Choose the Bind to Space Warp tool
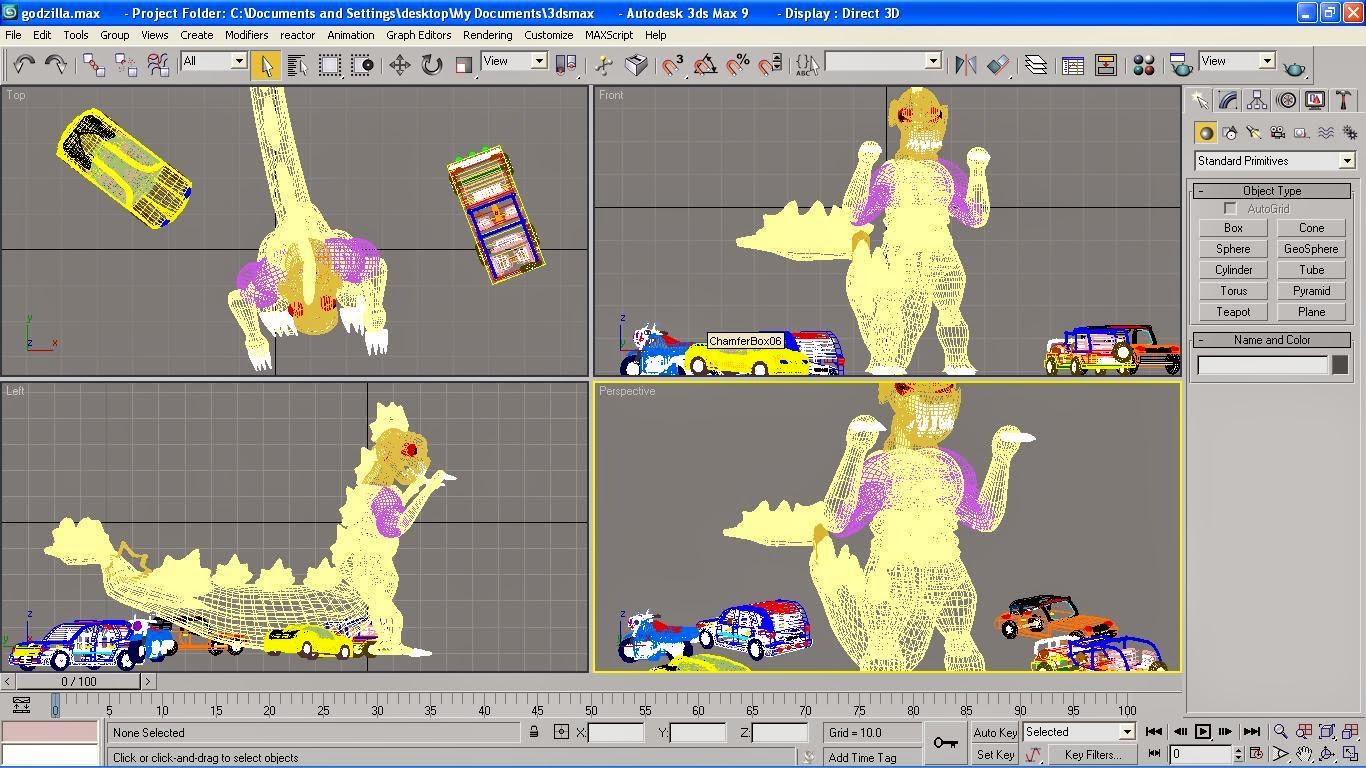 tap(158, 65)
